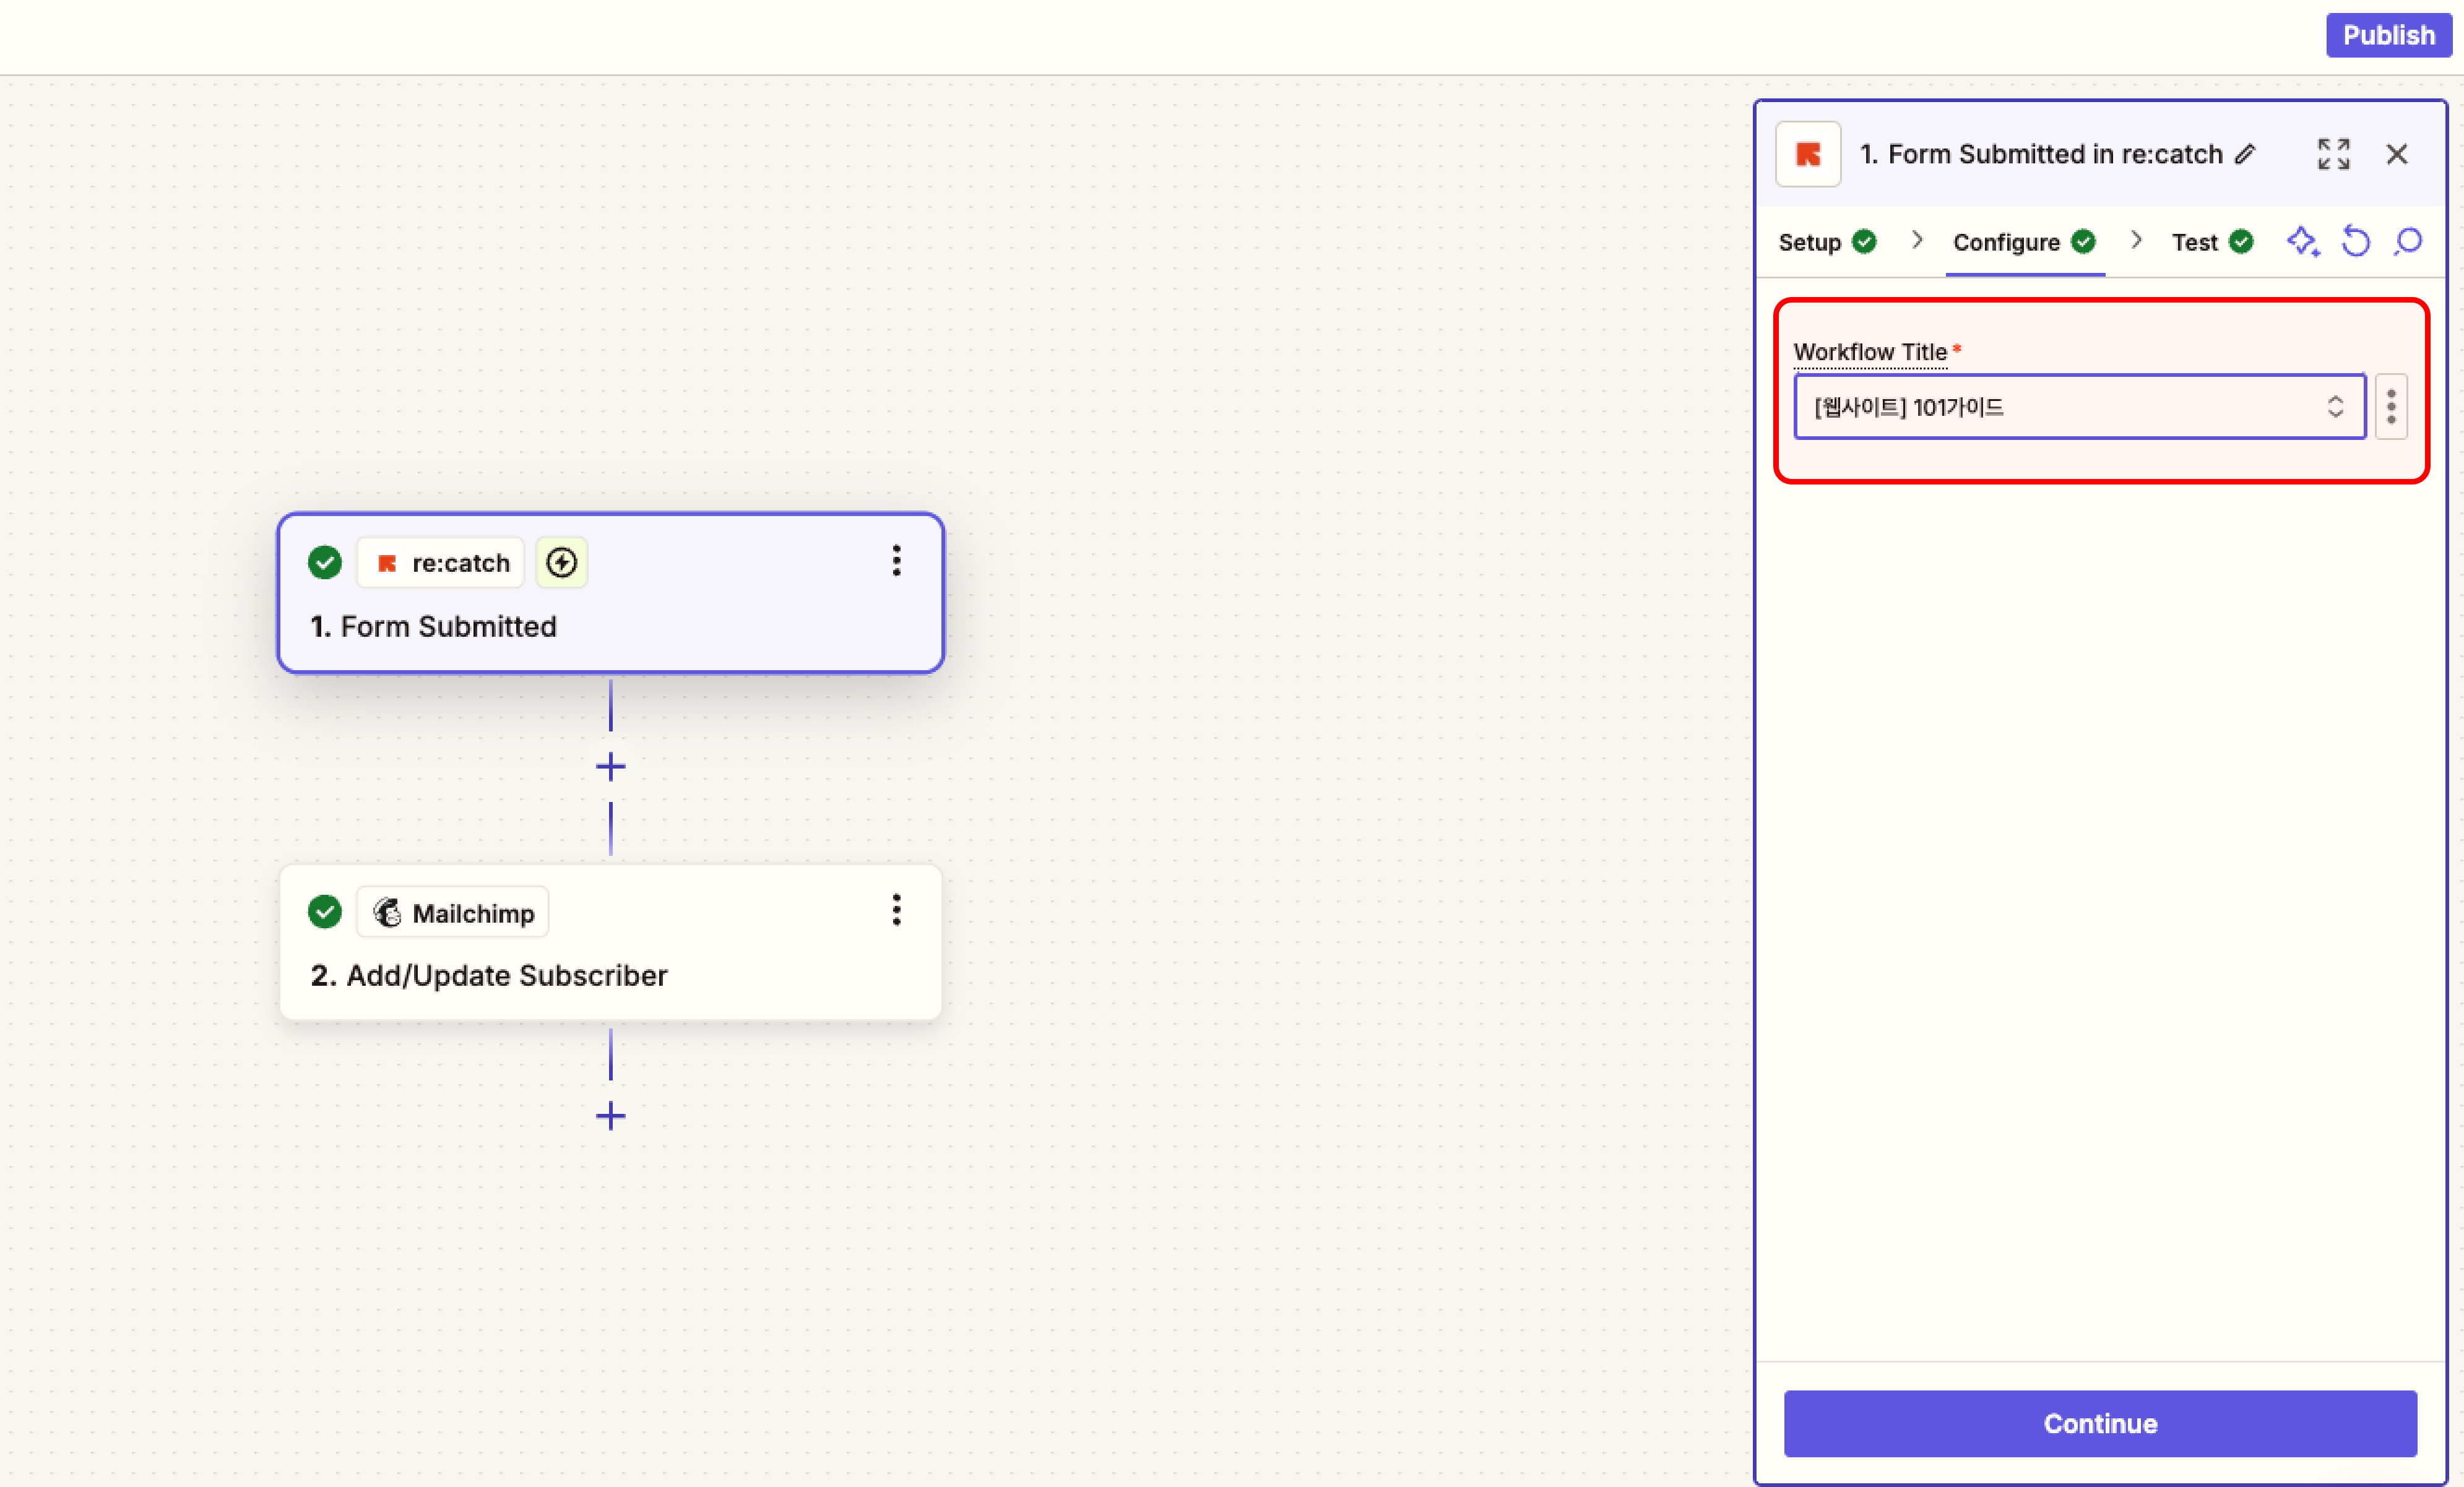Open the three-dot menu on Mailchimp step
This screenshot has width=2464, height=1487.
(x=896, y=910)
